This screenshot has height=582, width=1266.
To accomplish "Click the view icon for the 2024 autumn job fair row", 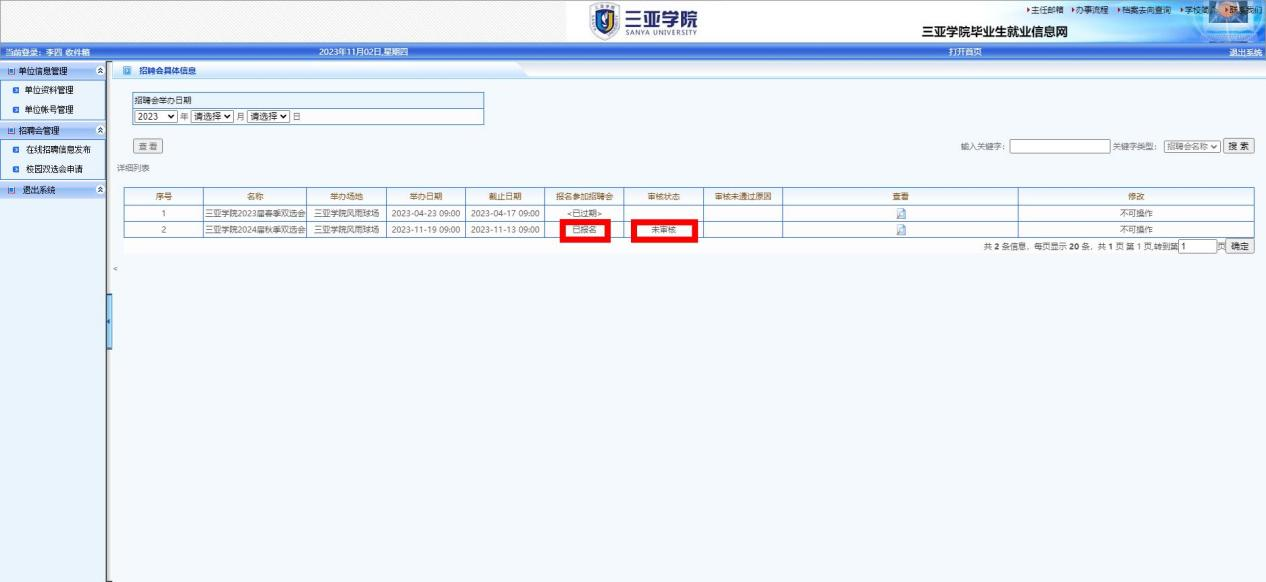I will 900,230.
